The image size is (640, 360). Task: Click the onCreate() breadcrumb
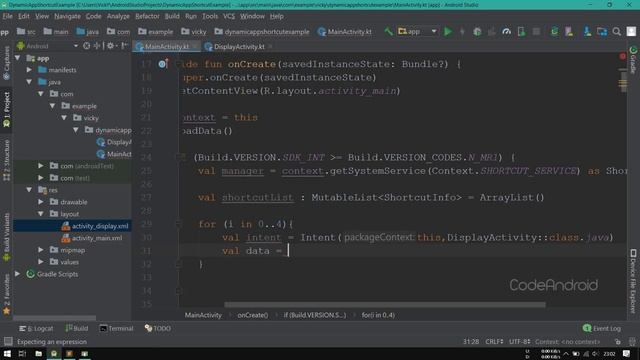253,315
